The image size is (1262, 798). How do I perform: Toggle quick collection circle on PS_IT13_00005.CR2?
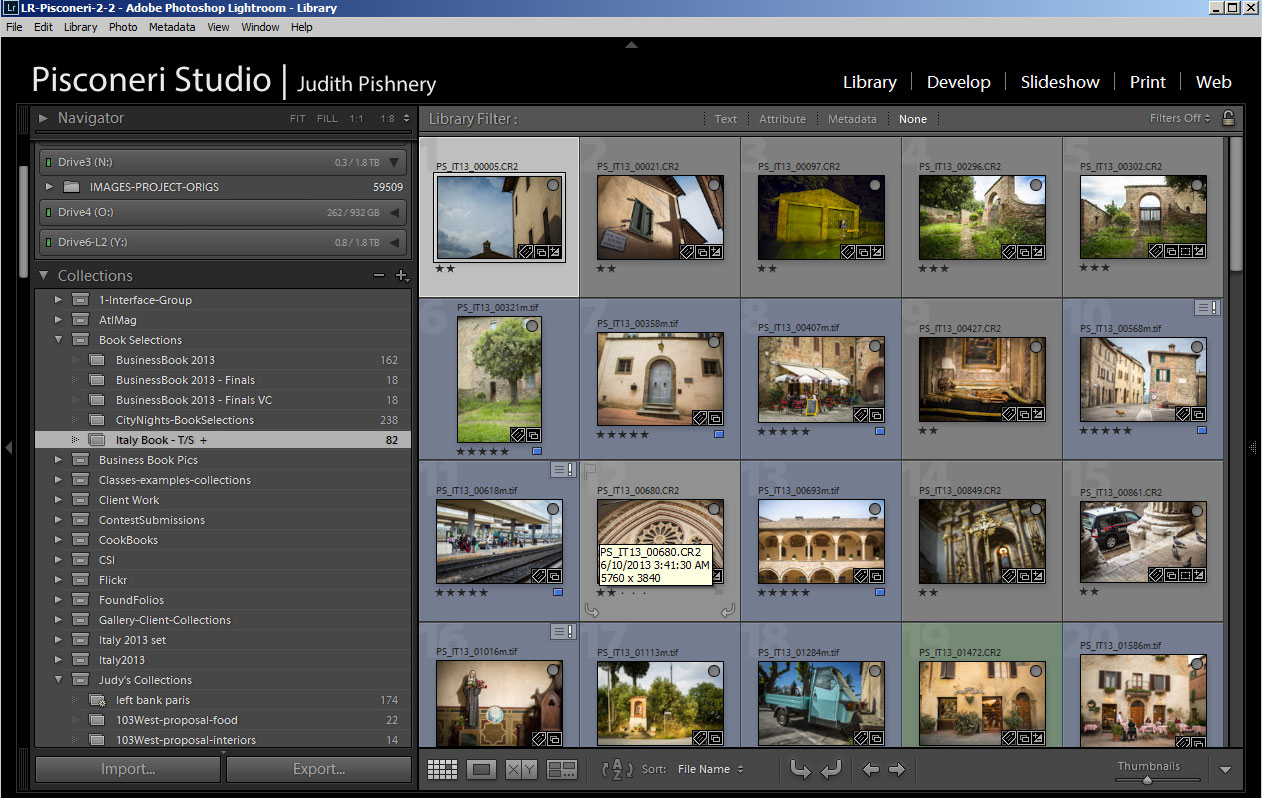[553, 185]
